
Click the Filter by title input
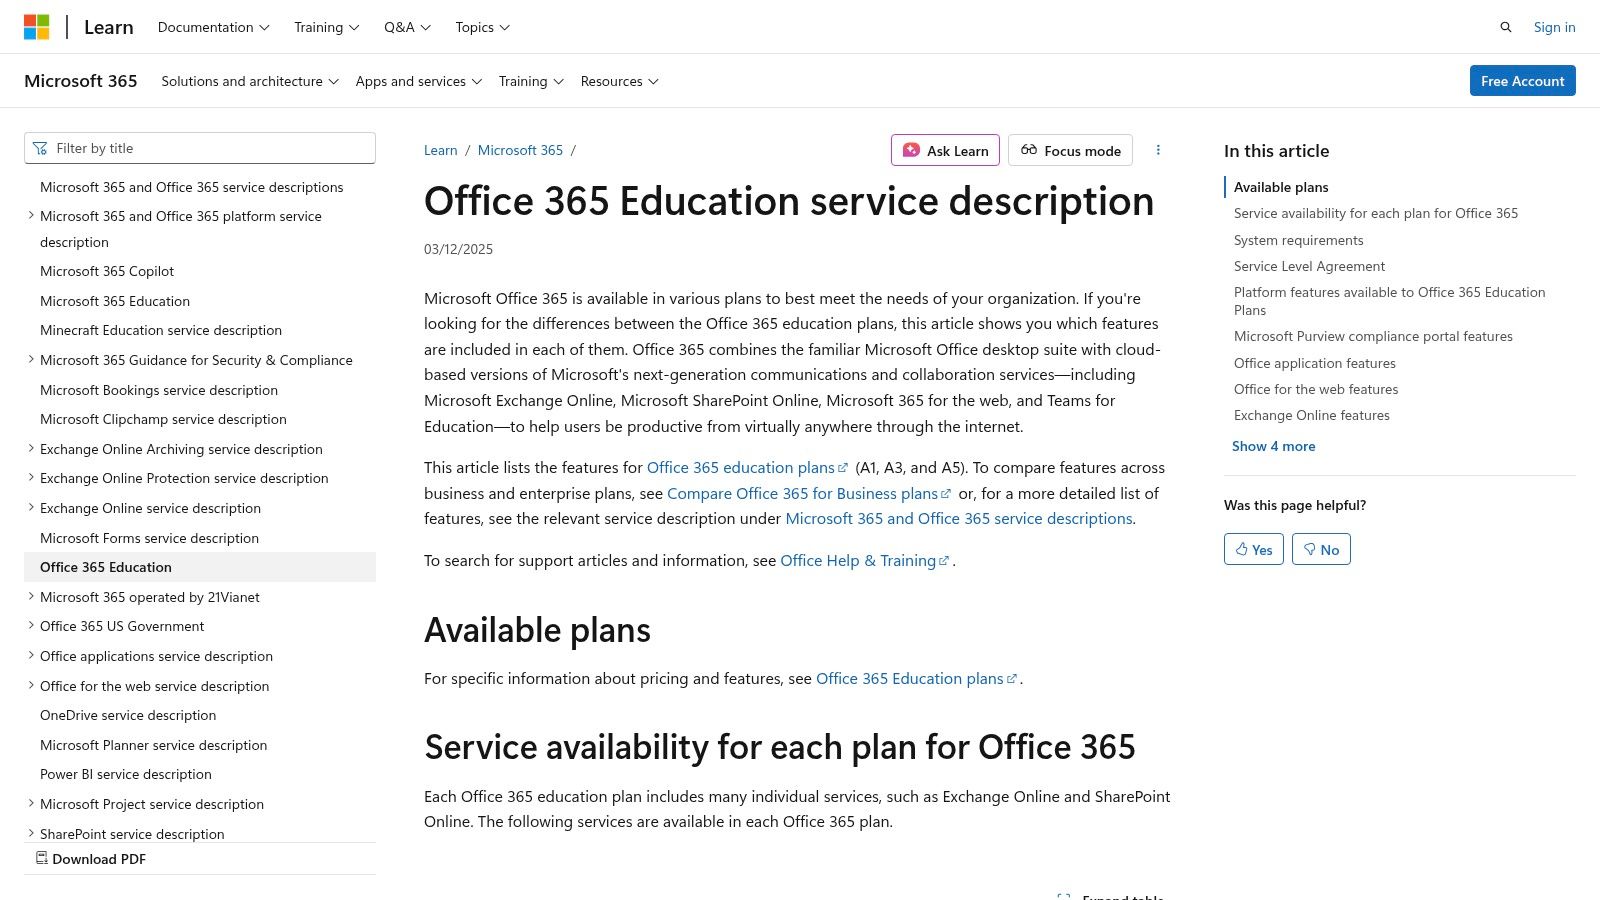200,148
